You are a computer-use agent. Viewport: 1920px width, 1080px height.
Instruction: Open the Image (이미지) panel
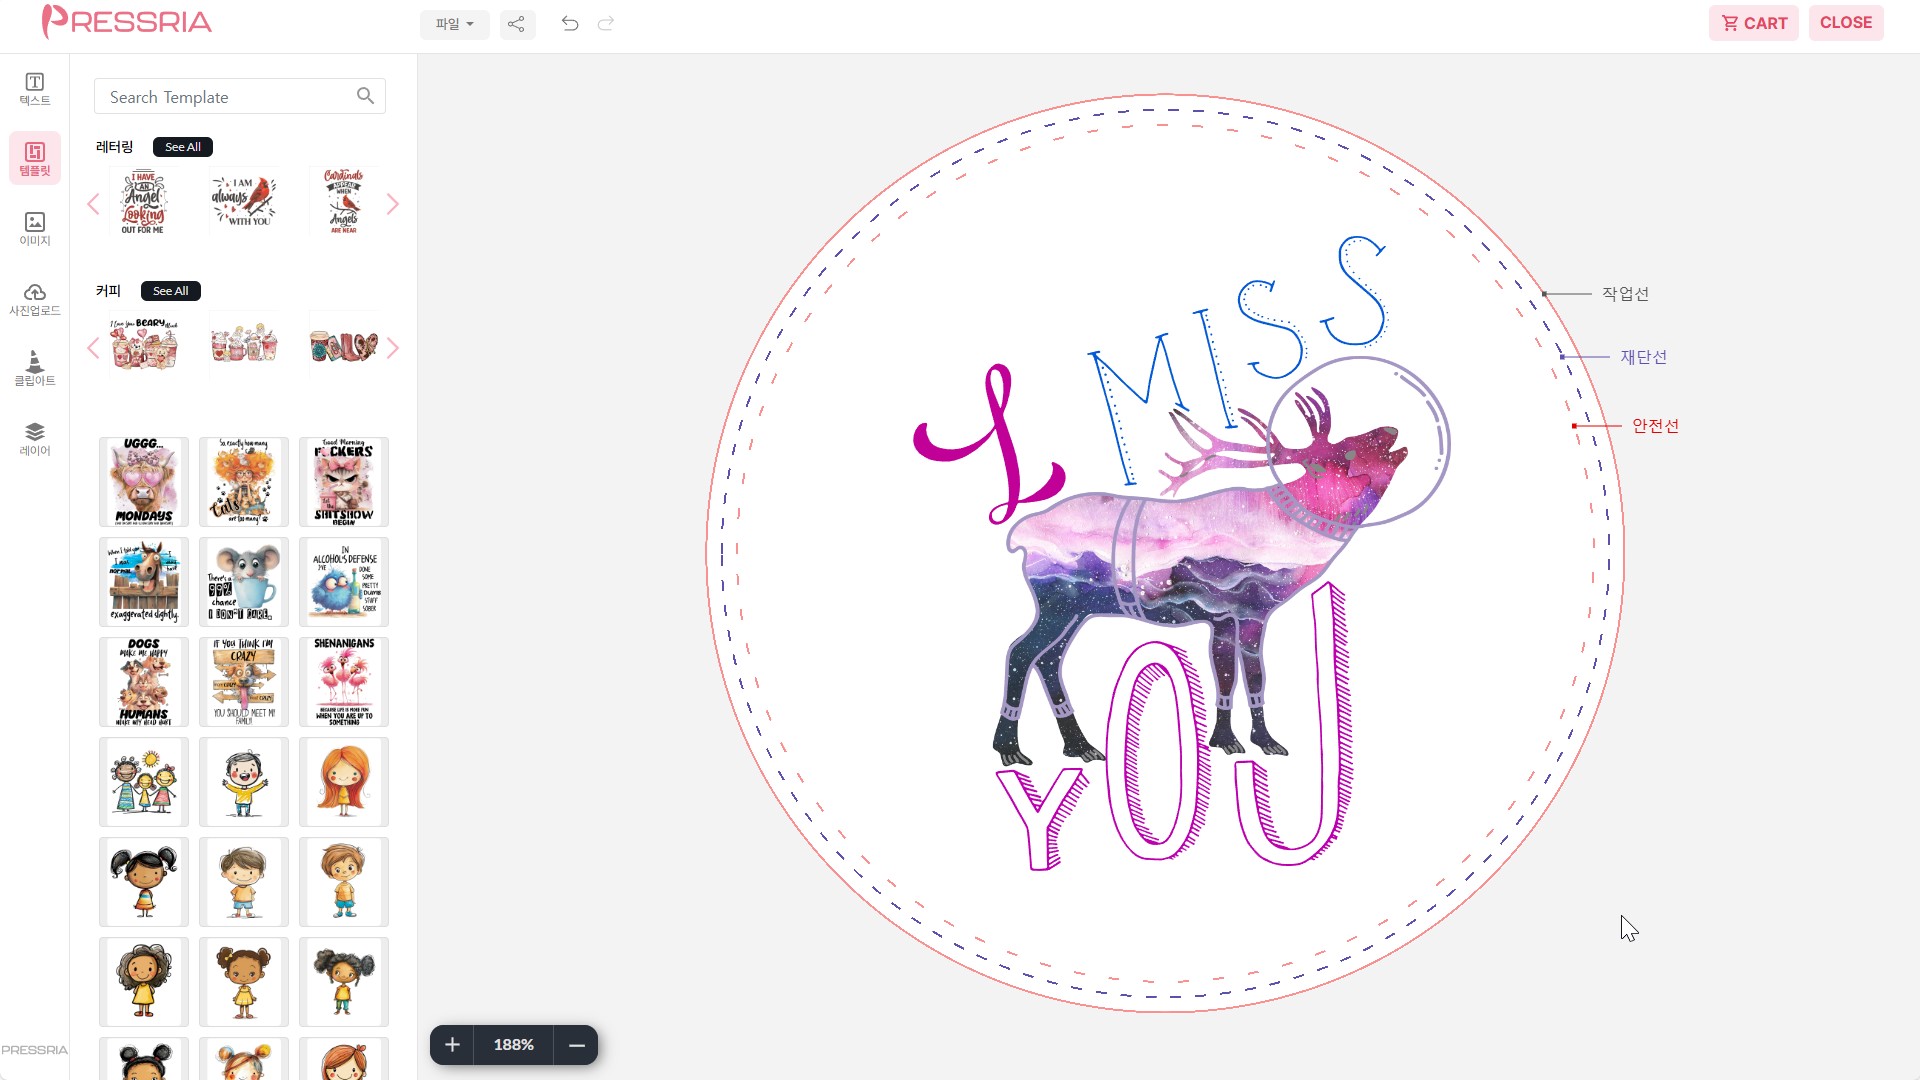point(35,228)
